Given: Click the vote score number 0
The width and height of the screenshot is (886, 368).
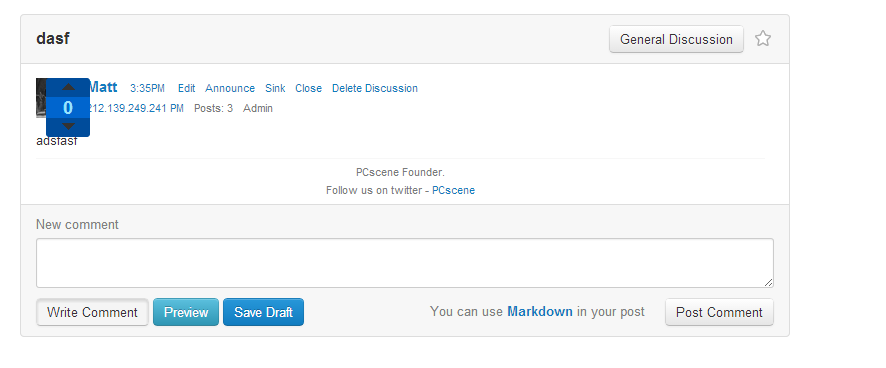Looking at the screenshot, I should pyautogui.click(x=68, y=107).
